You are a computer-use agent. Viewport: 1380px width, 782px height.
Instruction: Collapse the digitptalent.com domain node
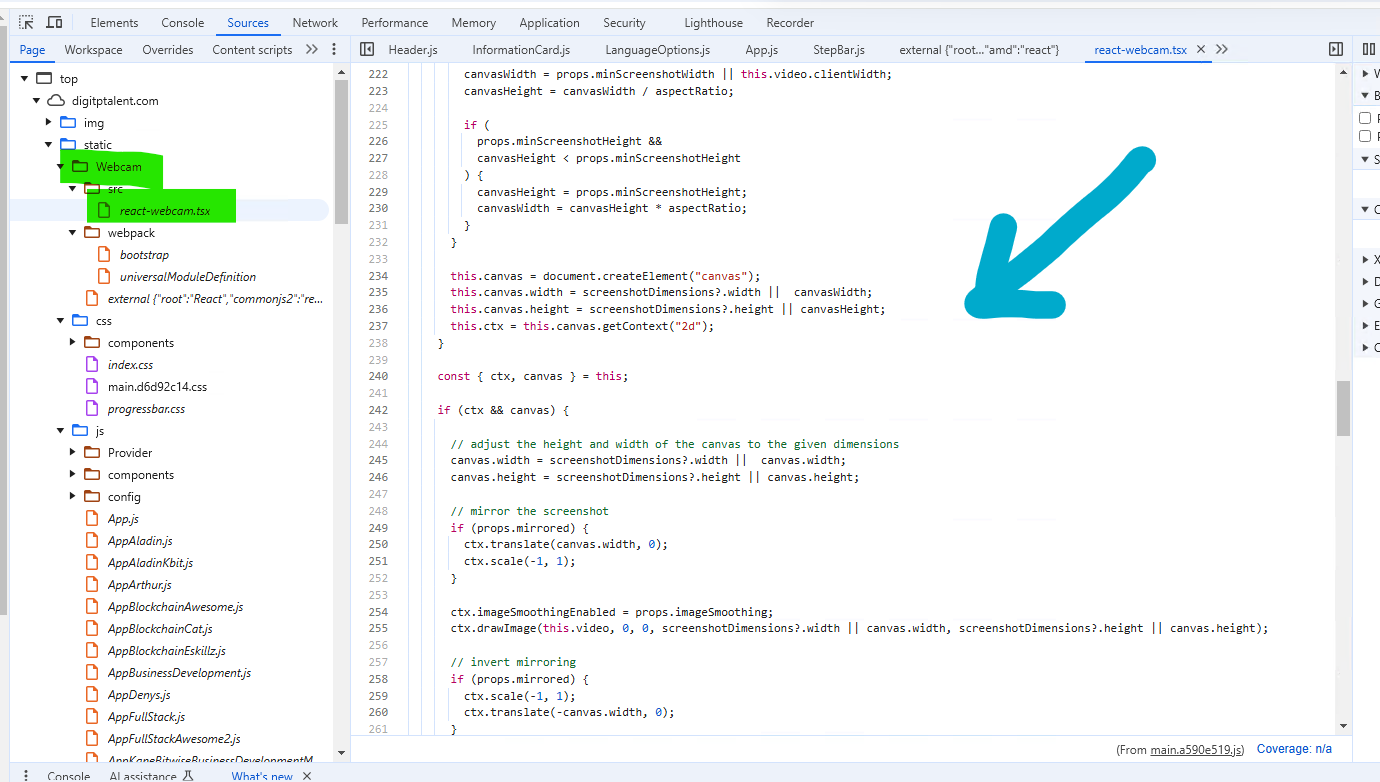(x=37, y=101)
